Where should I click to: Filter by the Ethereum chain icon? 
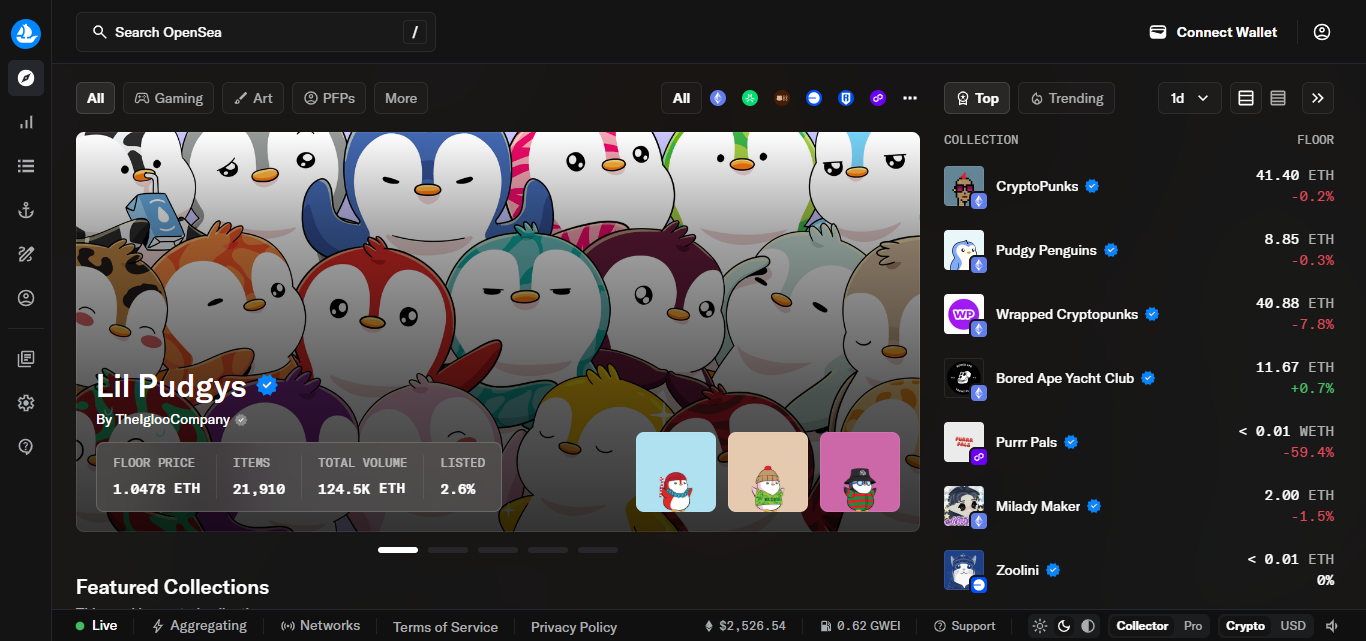[718, 98]
